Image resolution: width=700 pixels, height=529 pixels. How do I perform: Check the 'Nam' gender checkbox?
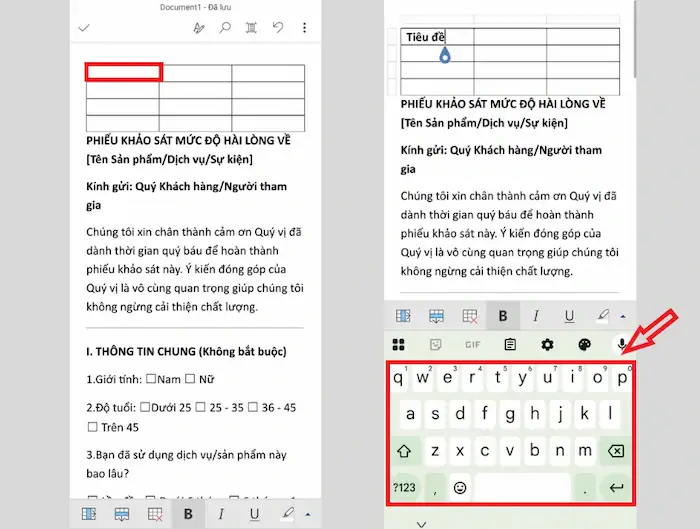[x=151, y=379]
